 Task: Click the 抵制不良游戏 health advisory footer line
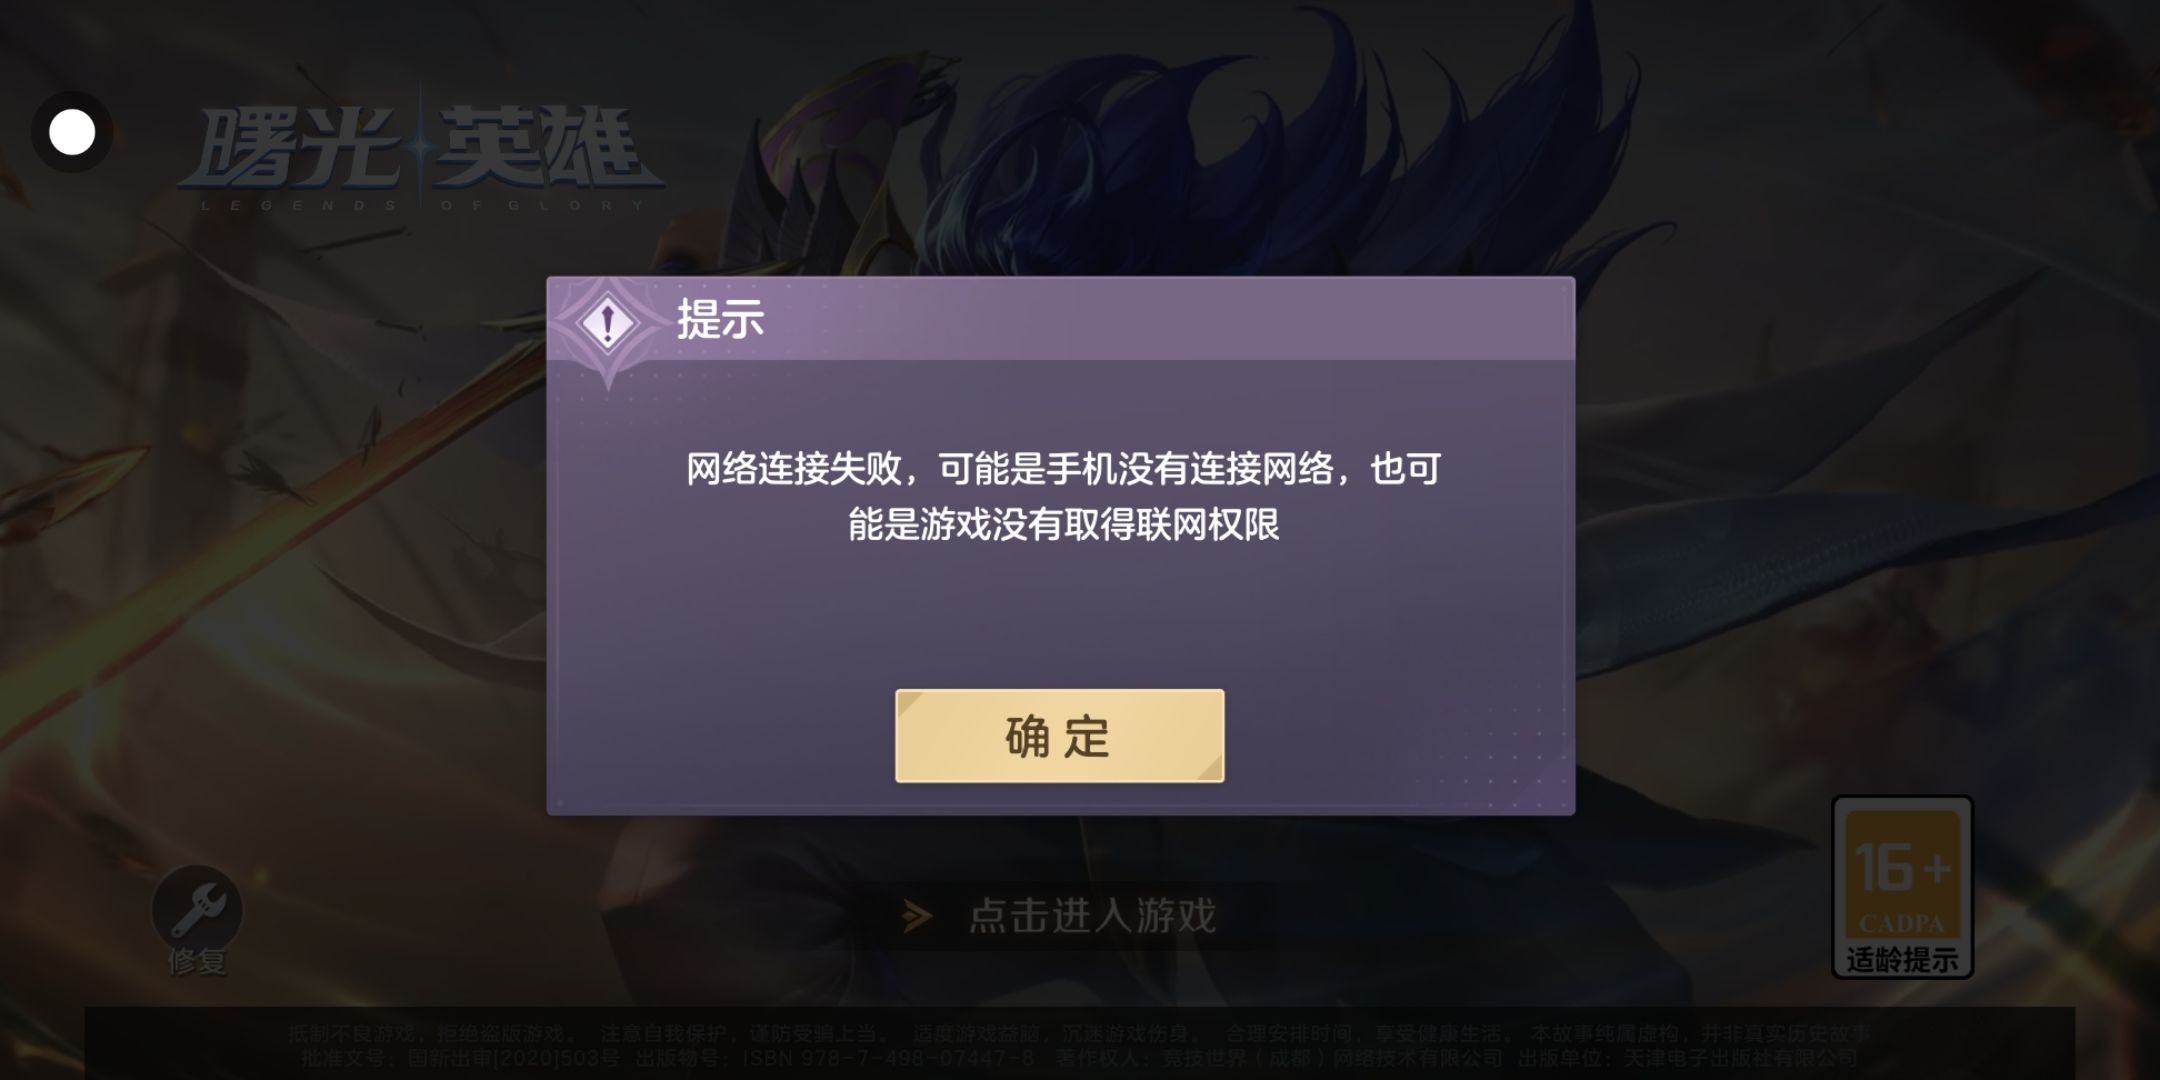[1080, 1034]
